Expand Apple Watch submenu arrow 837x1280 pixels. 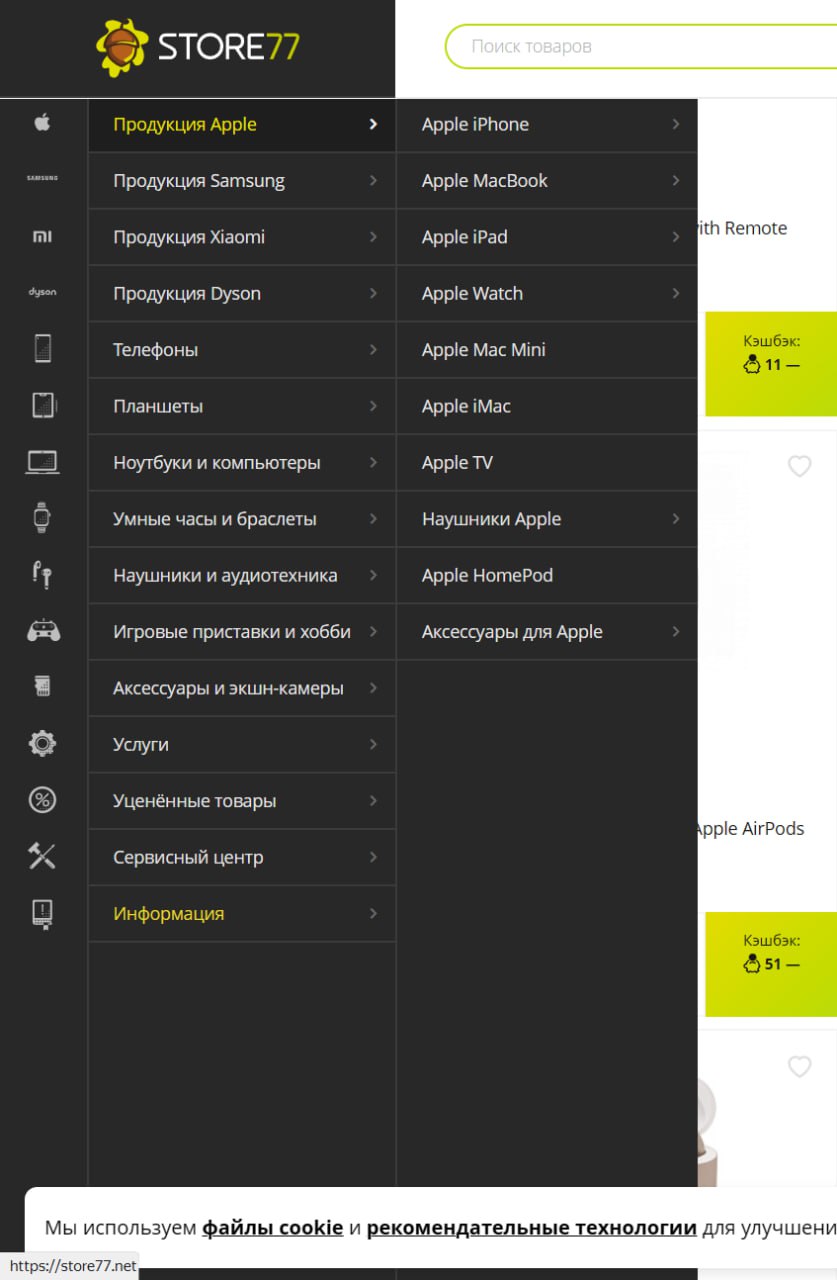point(676,293)
